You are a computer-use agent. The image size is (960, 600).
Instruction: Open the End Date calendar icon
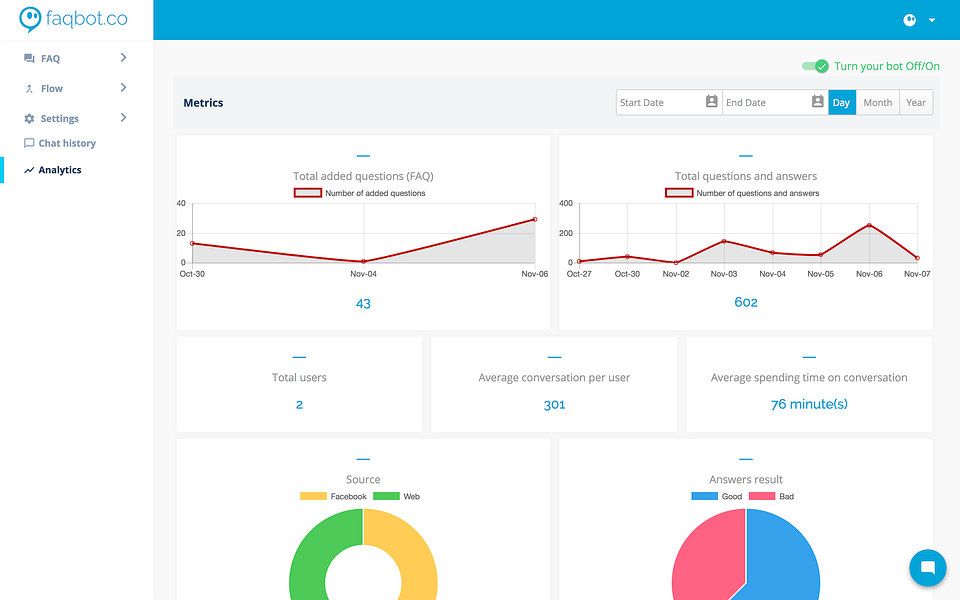pos(817,102)
